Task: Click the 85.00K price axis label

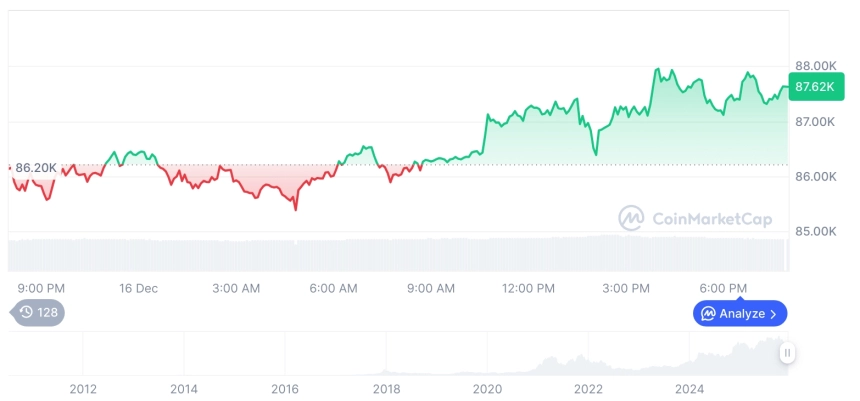Action: (814, 232)
